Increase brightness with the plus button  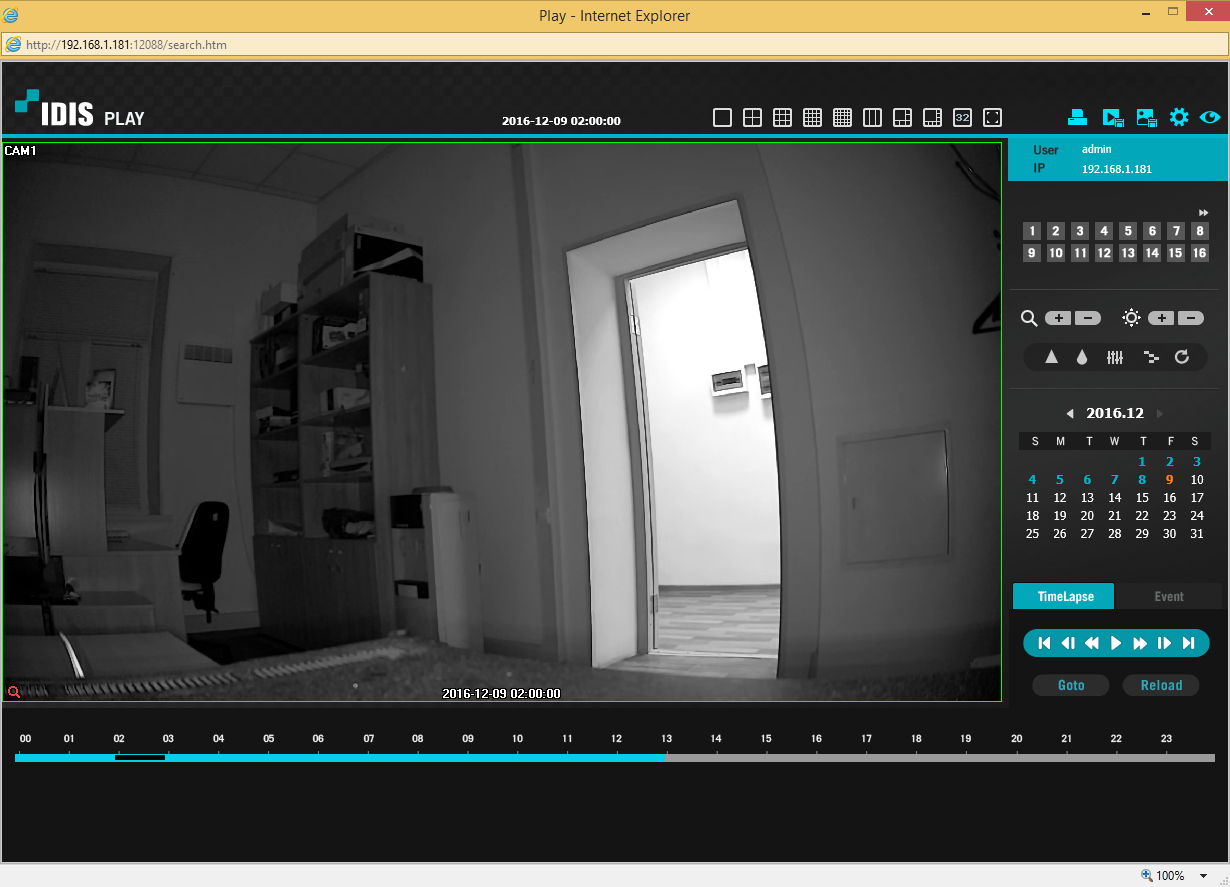1161,318
